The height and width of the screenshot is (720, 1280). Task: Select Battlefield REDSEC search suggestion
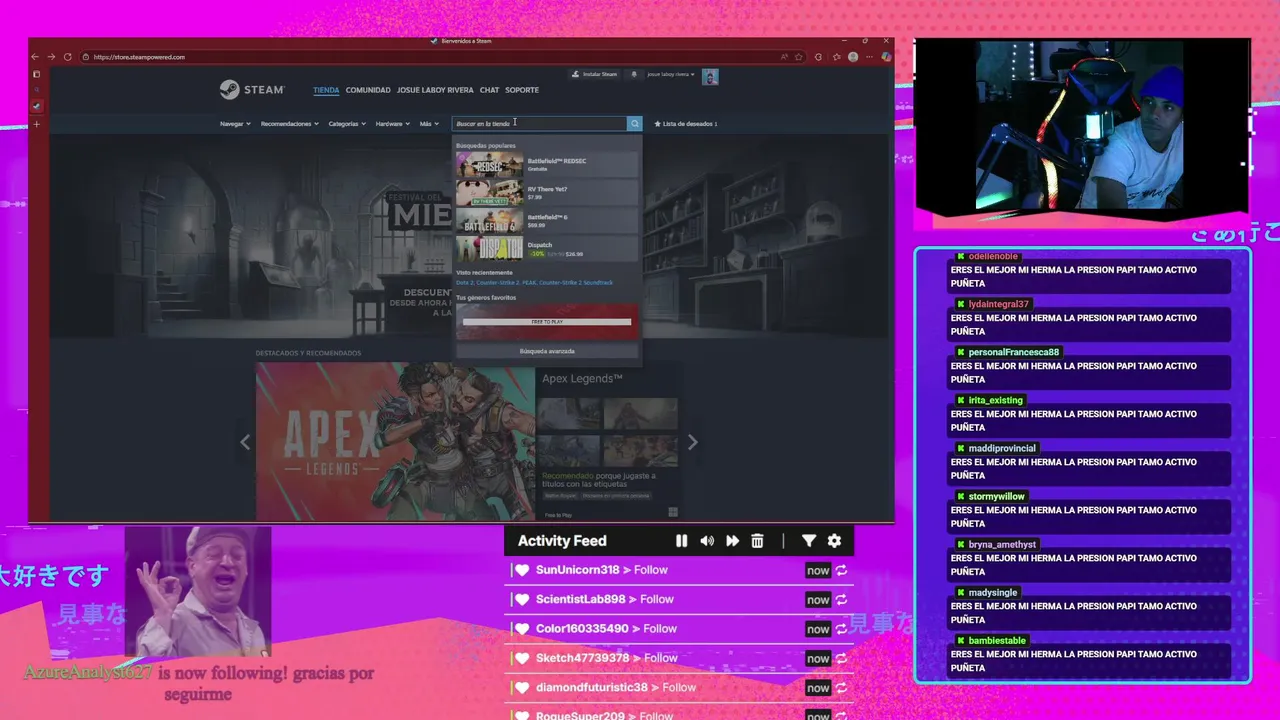click(x=547, y=165)
